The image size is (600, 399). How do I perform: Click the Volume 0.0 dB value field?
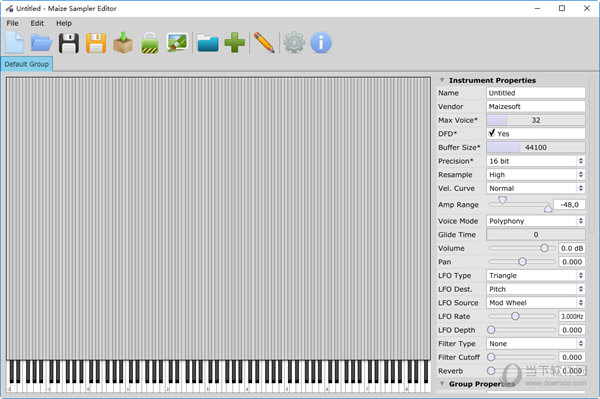point(572,248)
